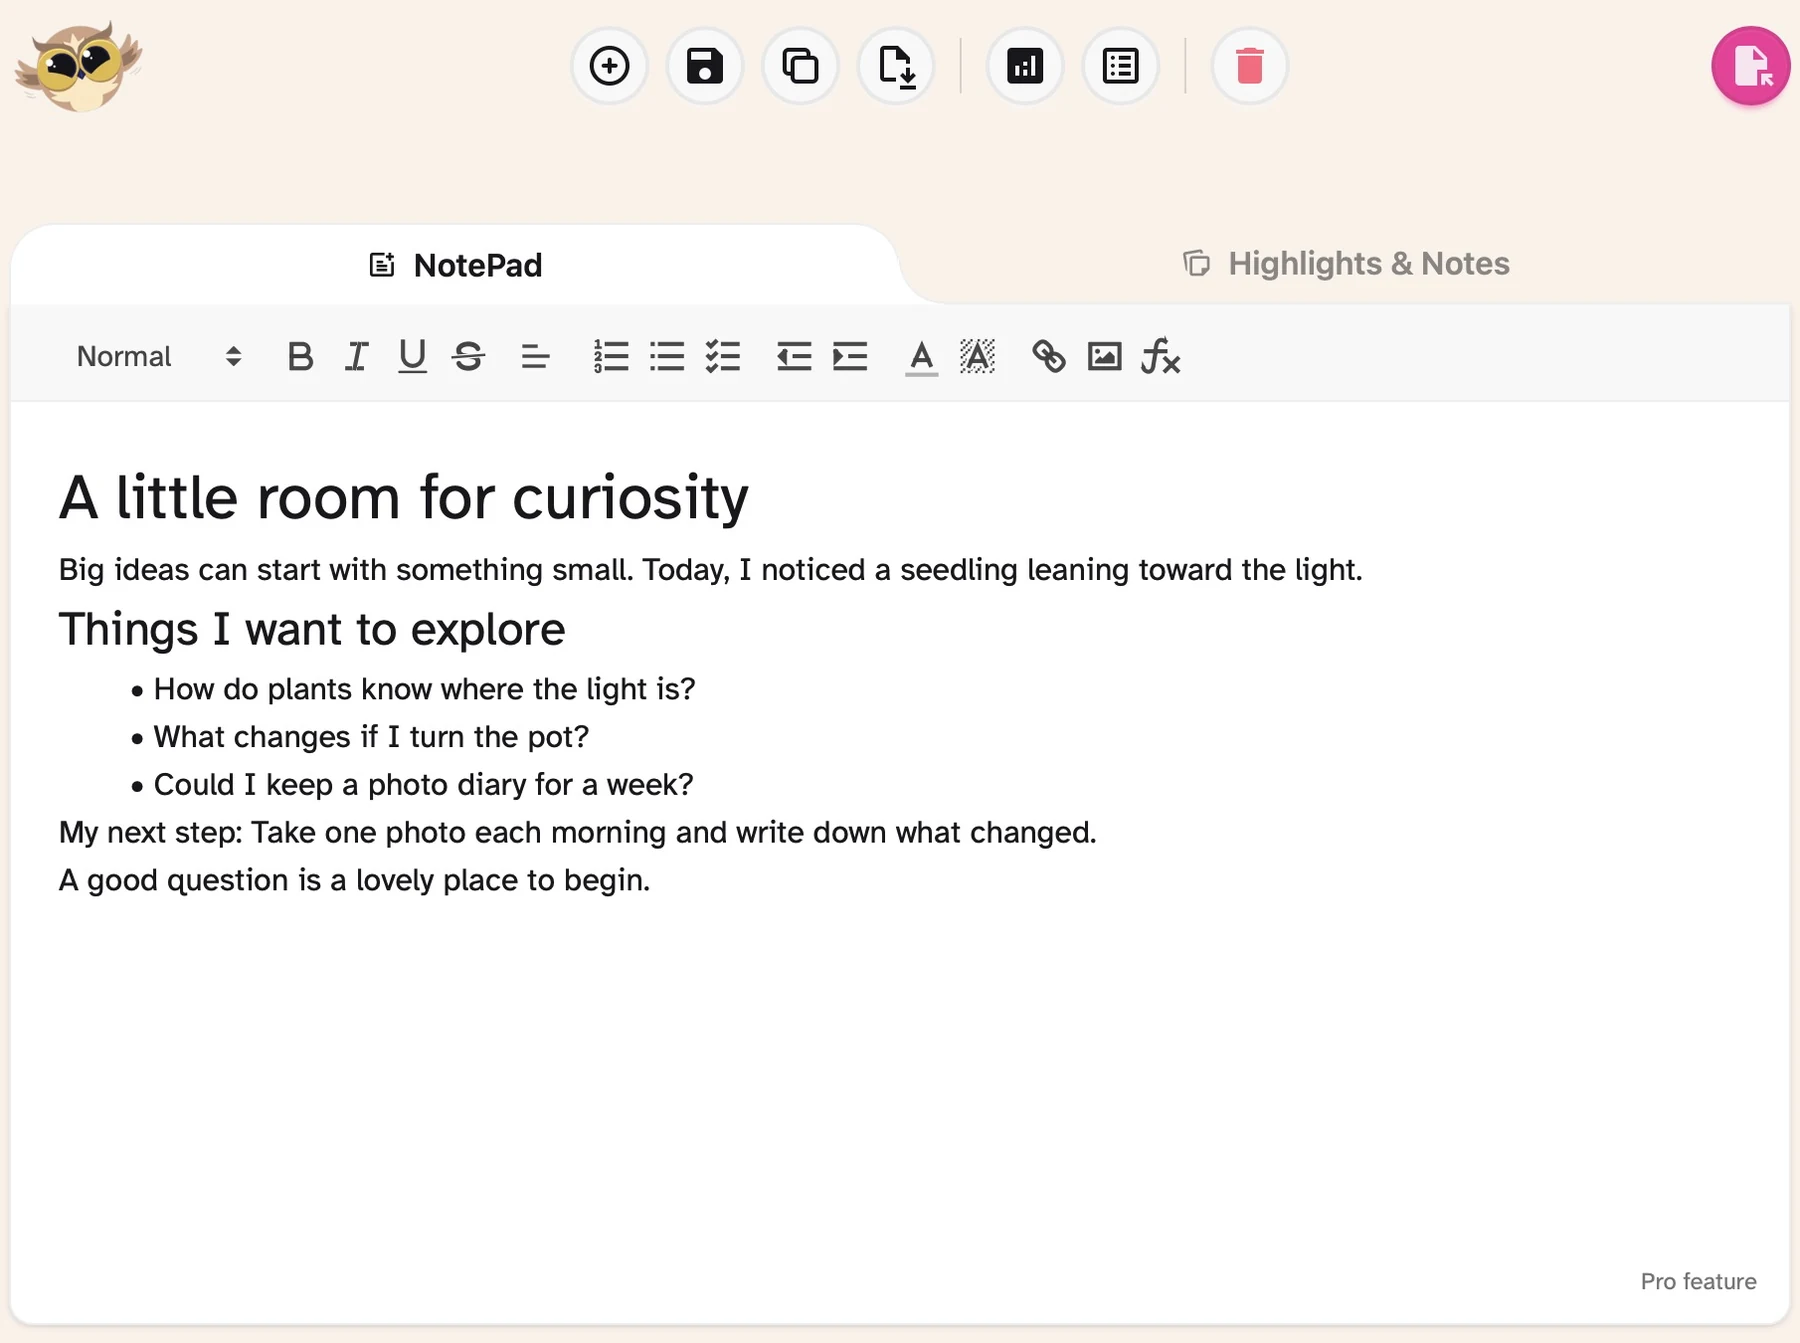Open the Normal paragraph style dropdown

click(x=159, y=356)
